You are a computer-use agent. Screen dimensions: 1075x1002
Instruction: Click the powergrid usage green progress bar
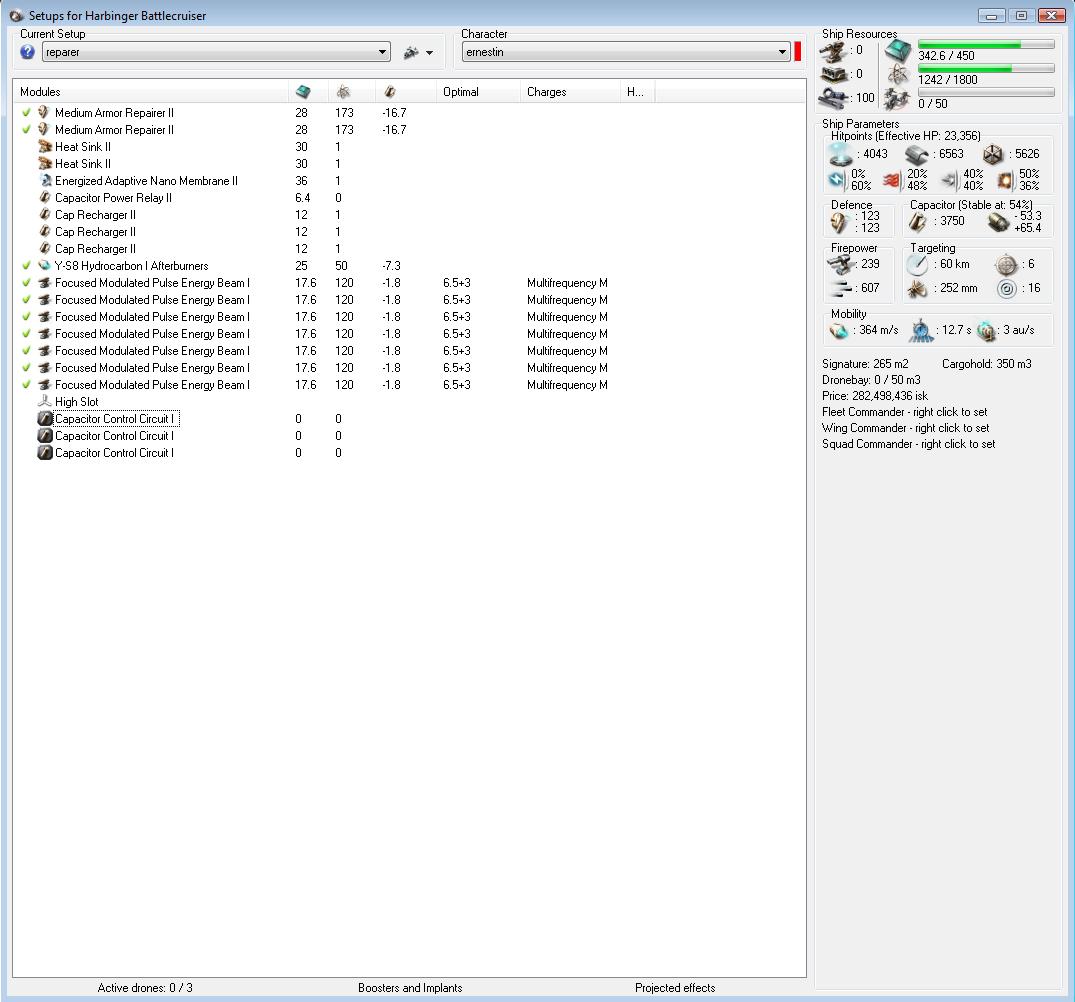pyautogui.click(x=986, y=69)
